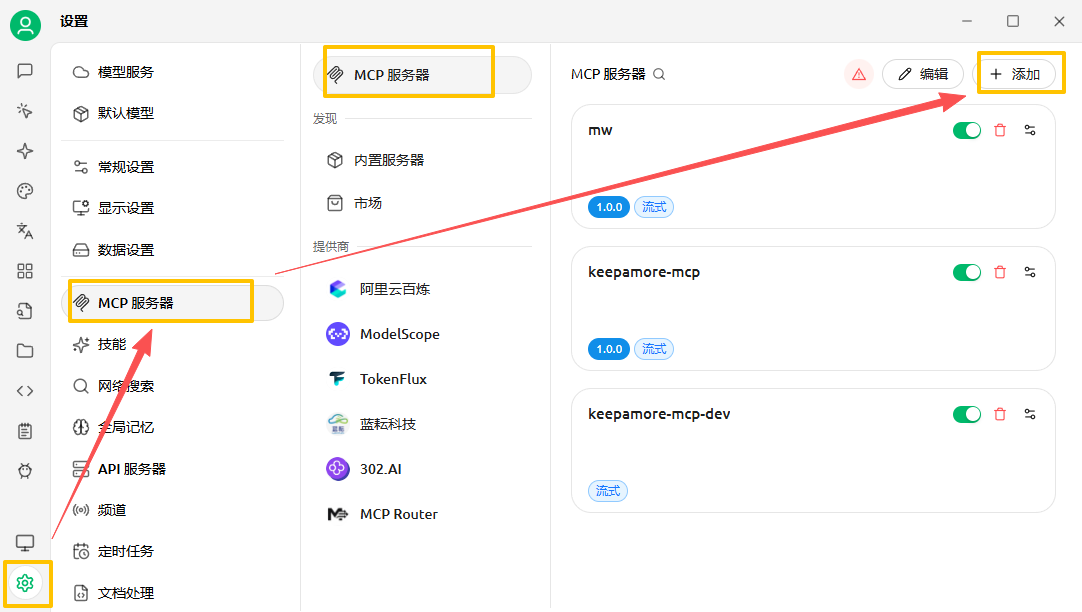Click the keepamore-mcp-dev server name
Image resolution: width=1082 pixels, height=612 pixels.
(x=659, y=414)
